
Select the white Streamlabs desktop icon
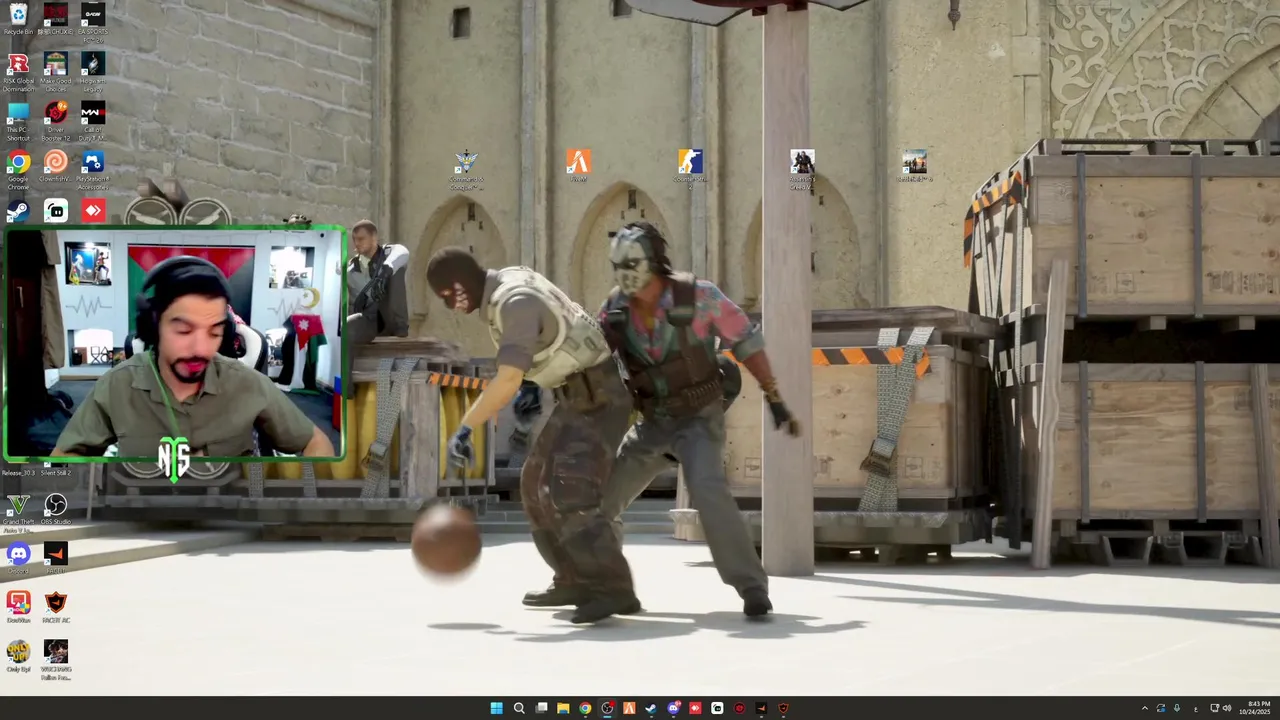click(x=56, y=211)
